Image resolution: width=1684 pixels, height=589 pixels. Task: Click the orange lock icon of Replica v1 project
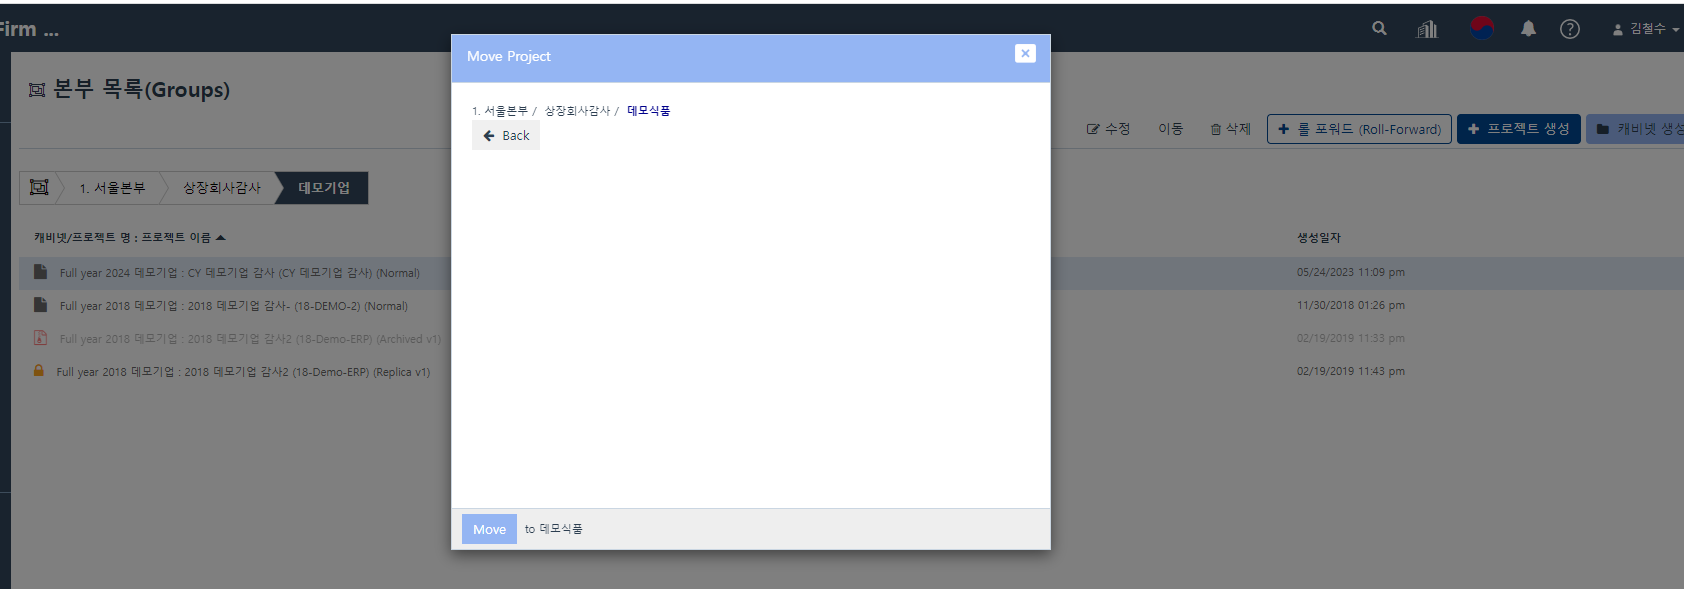pos(39,370)
